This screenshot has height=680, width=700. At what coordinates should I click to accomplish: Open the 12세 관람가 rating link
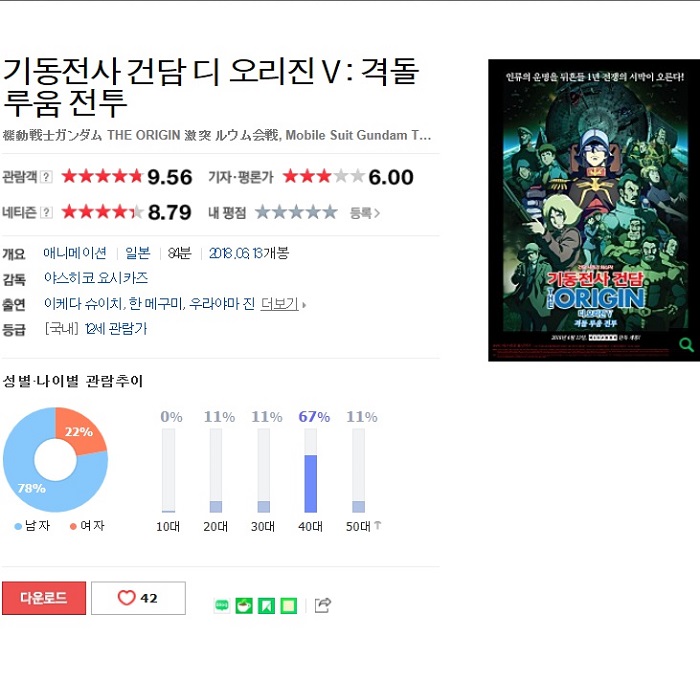[x=116, y=329]
